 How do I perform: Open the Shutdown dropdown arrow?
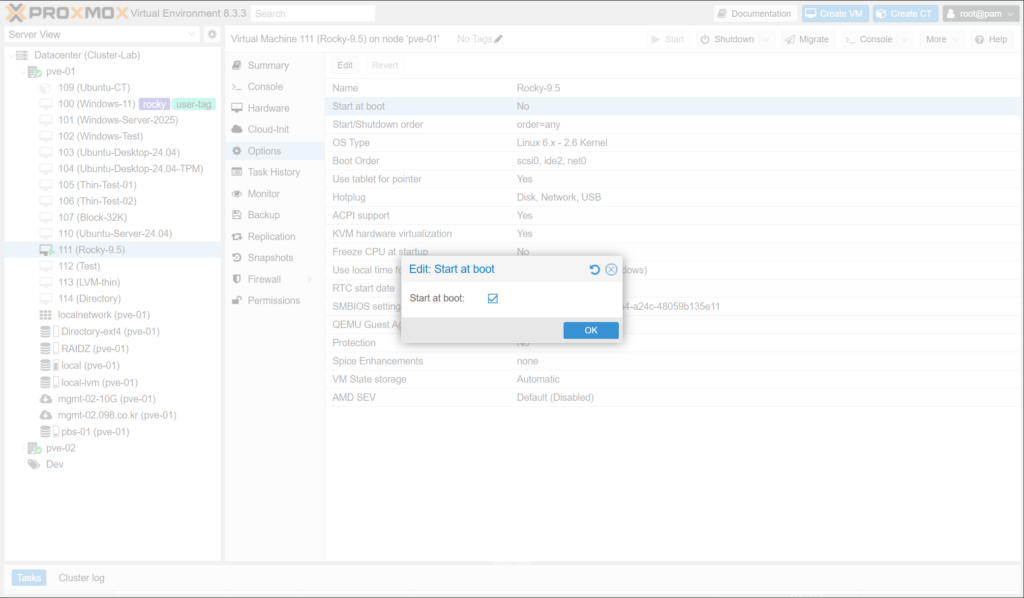[x=766, y=39]
